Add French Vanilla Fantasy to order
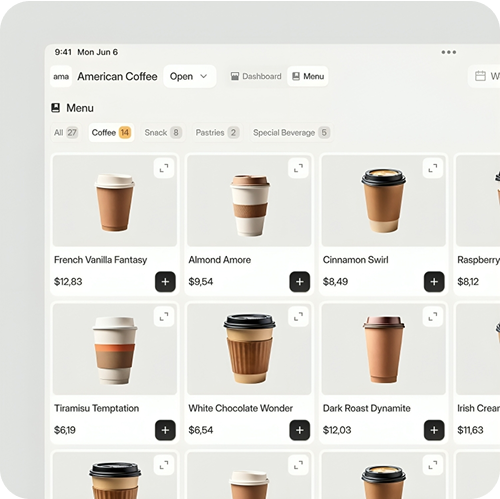The image size is (500, 499). click(165, 282)
